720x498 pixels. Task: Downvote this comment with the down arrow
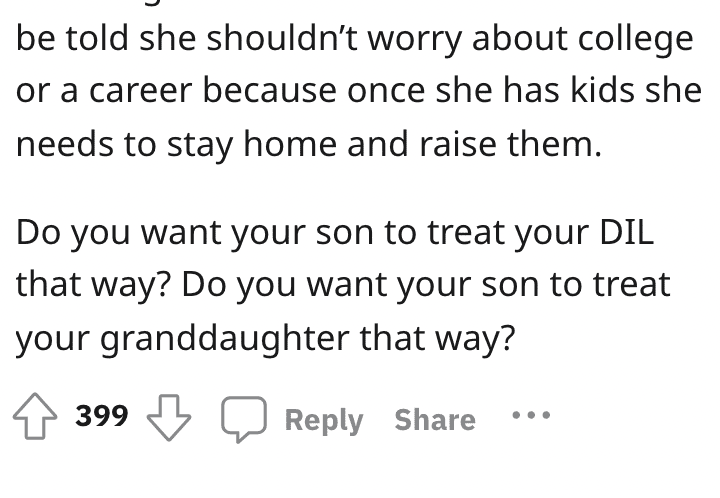pos(169,417)
